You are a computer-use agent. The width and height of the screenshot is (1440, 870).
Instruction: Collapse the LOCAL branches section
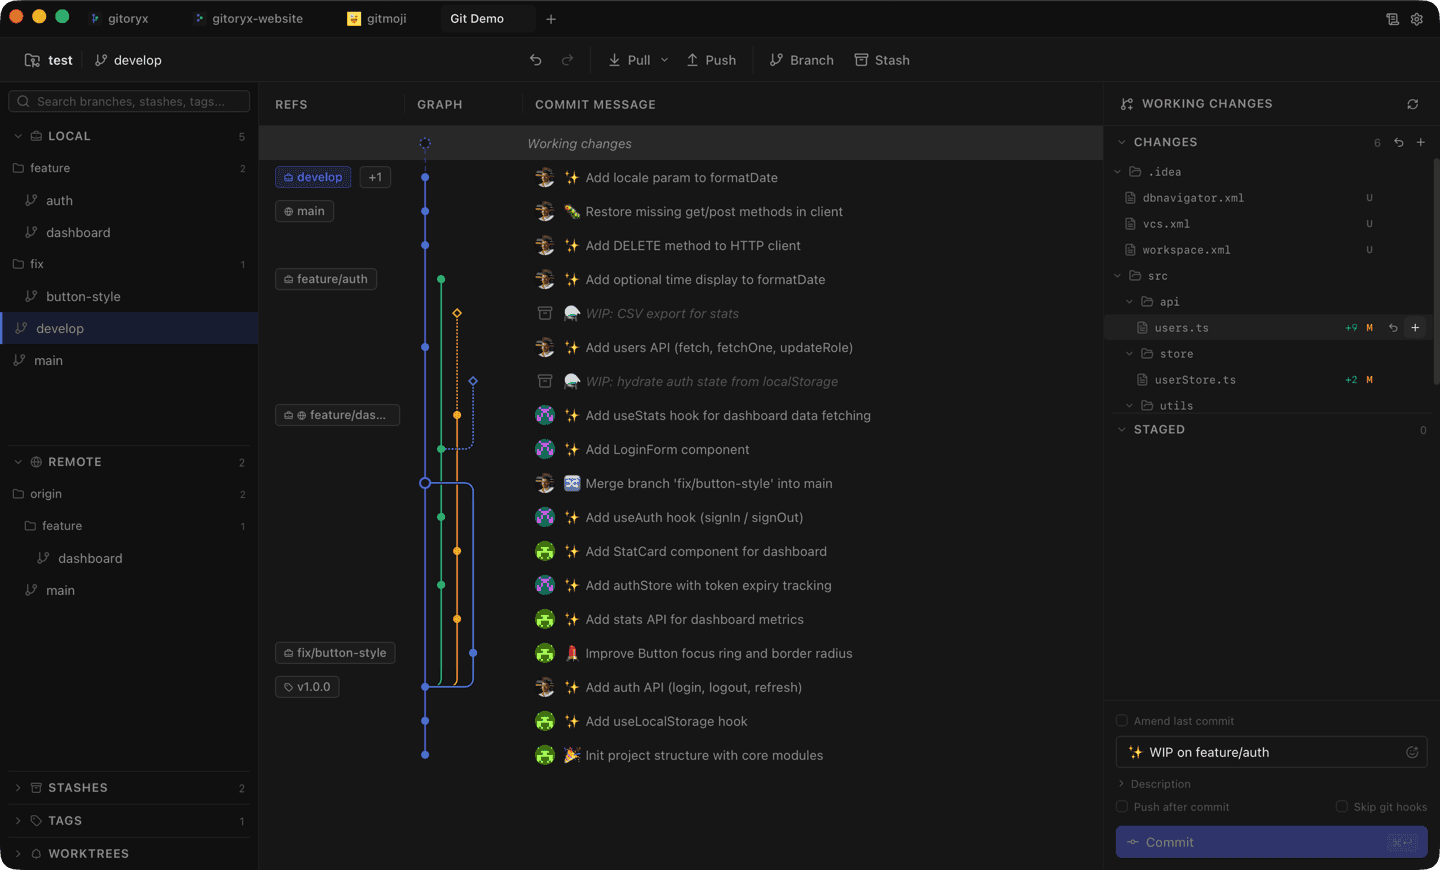point(18,136)
